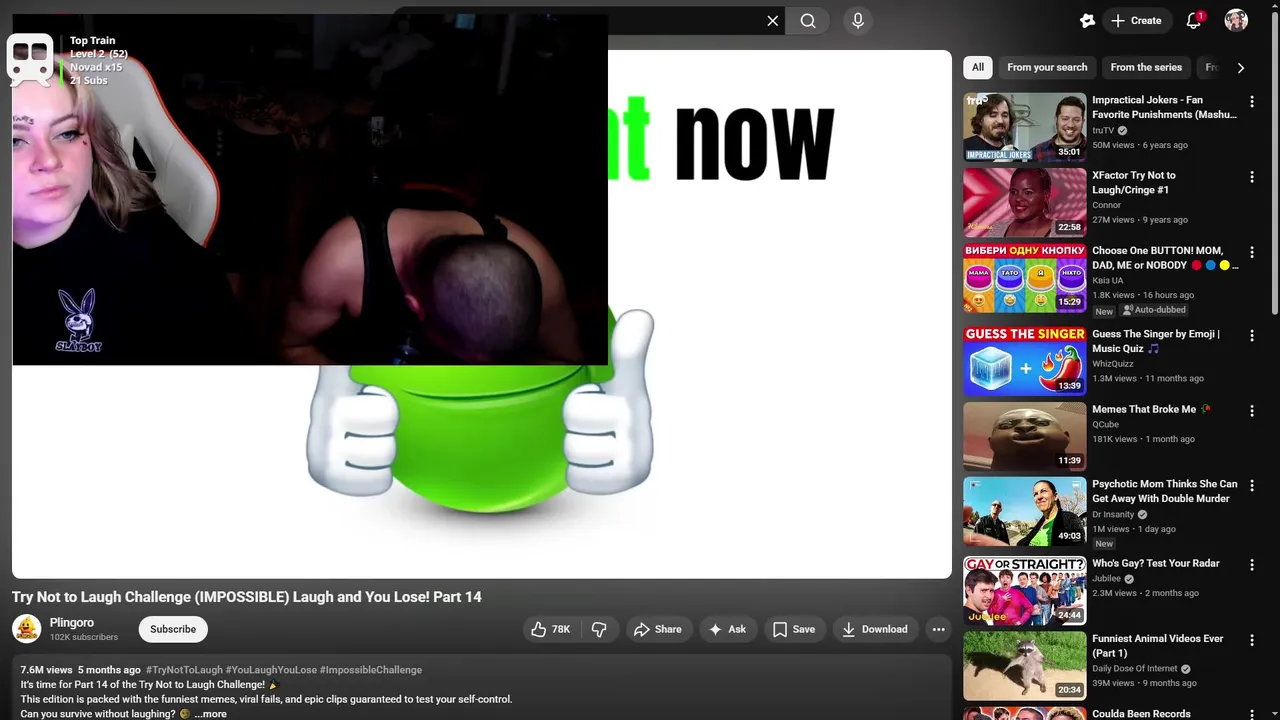This screenshot has height=720, width=1280.
Task: Open the Plingoro channel name link
Action: point(72,622)
